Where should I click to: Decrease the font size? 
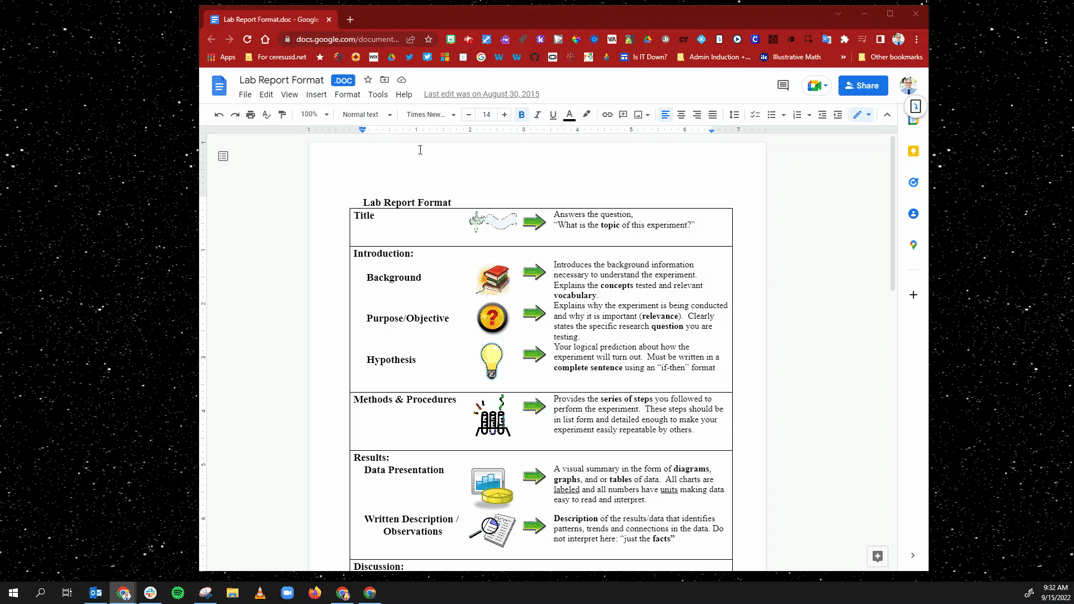(x=469, y=114)
